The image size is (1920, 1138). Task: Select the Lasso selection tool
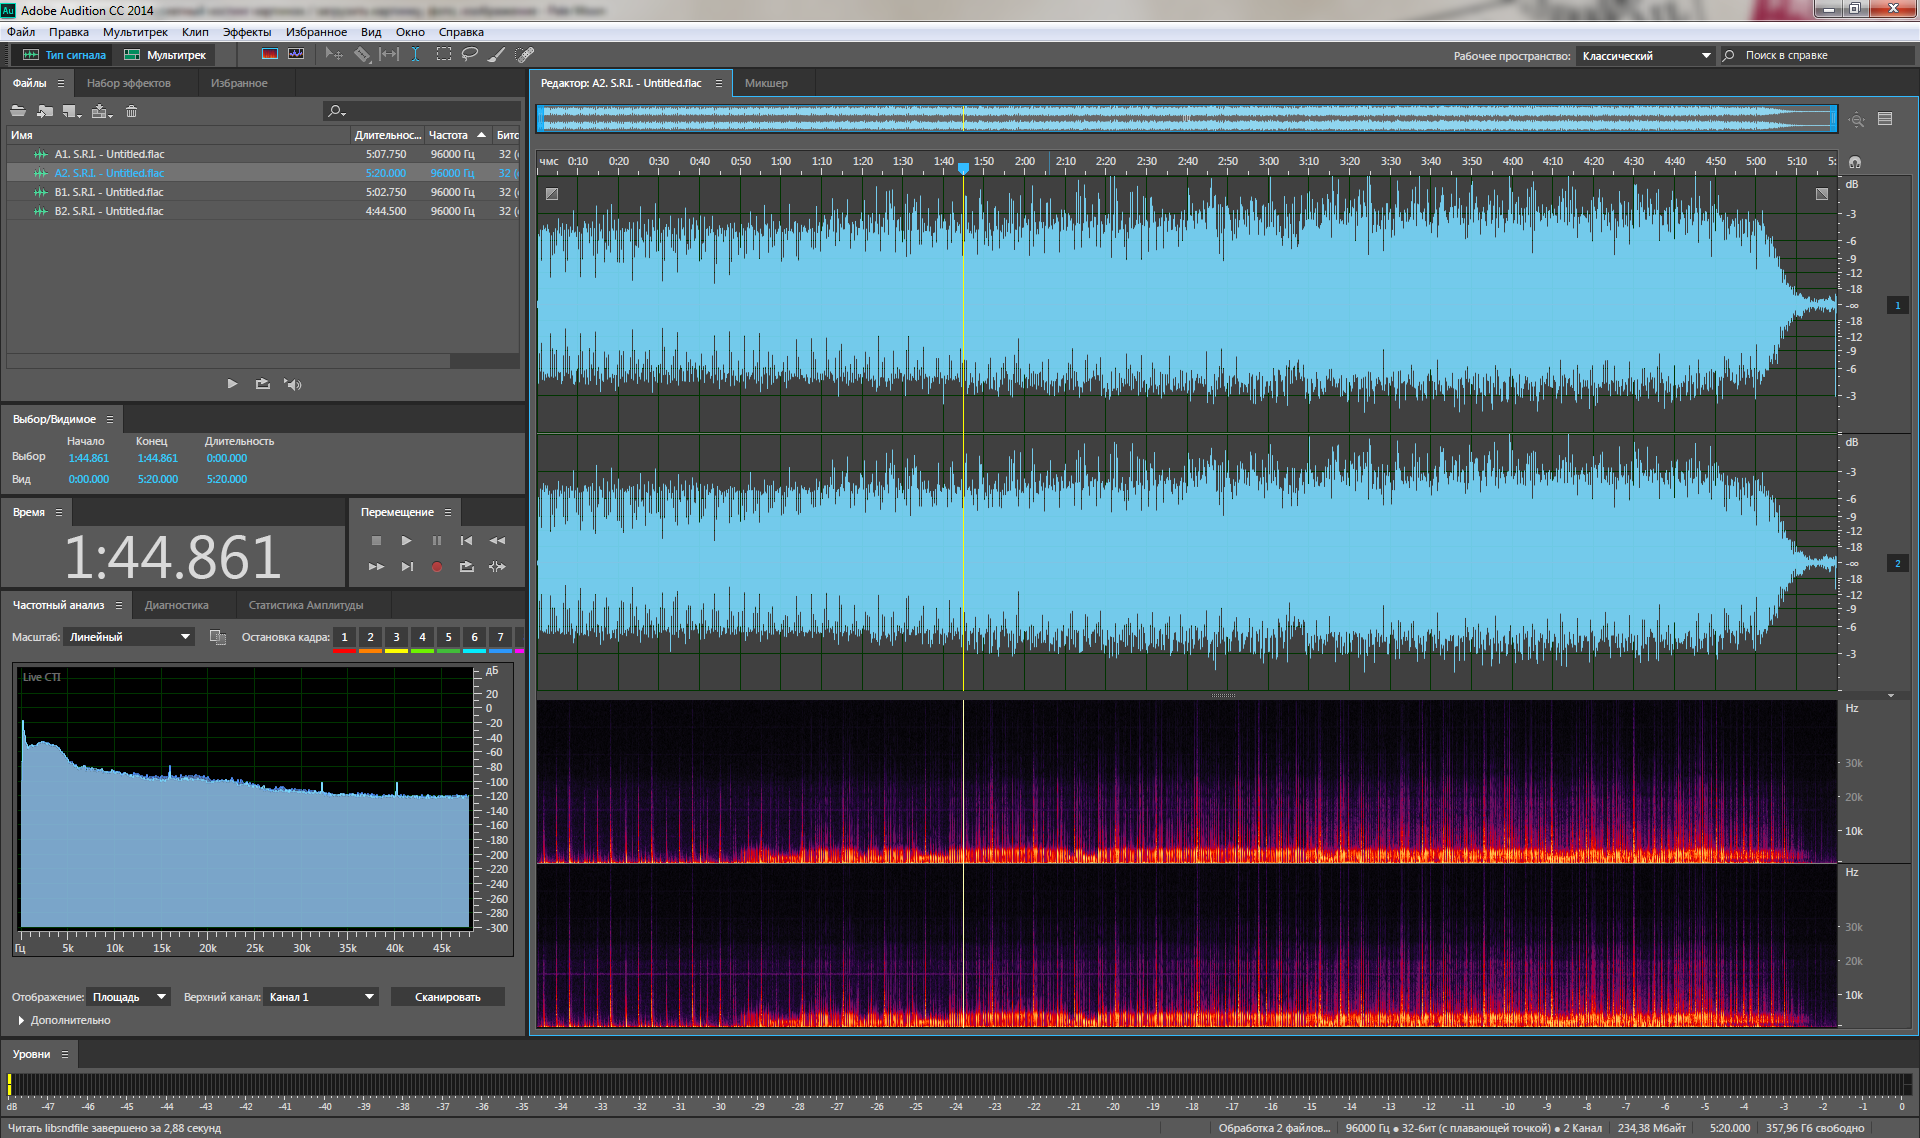tap(470, 55)
